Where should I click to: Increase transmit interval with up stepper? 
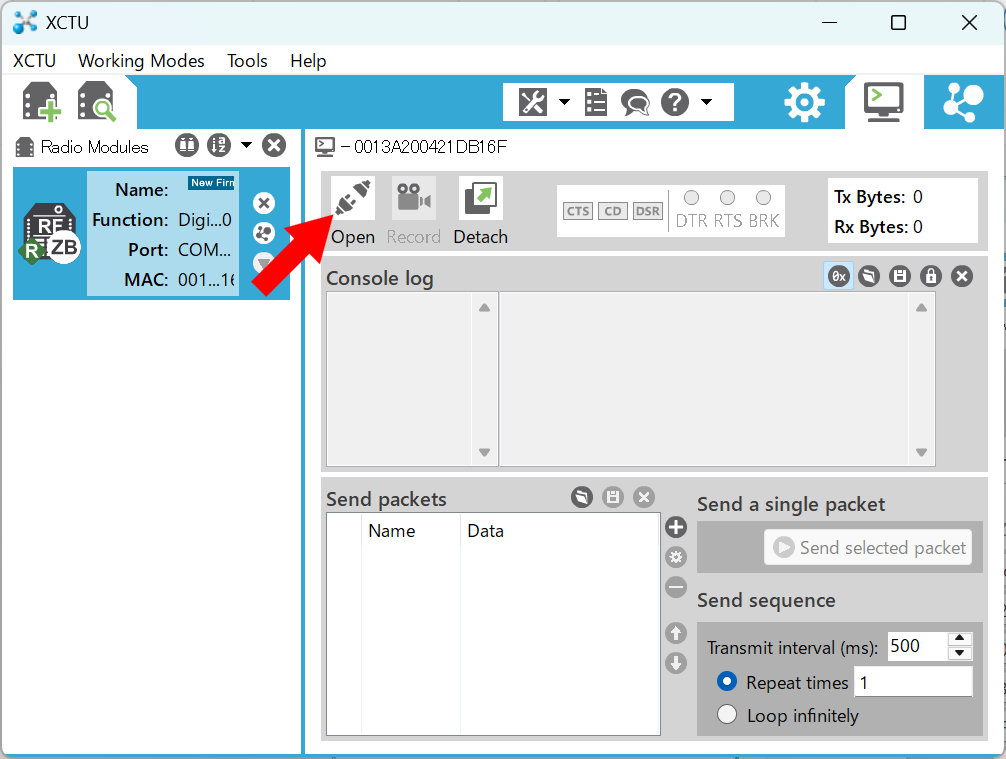pos(960,638)
